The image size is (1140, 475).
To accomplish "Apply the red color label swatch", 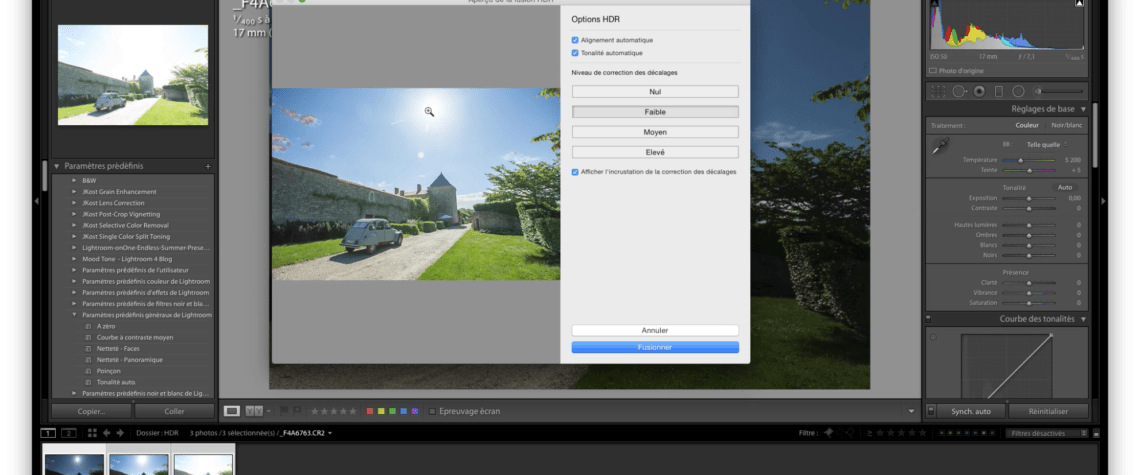I will tap(369, 411).
